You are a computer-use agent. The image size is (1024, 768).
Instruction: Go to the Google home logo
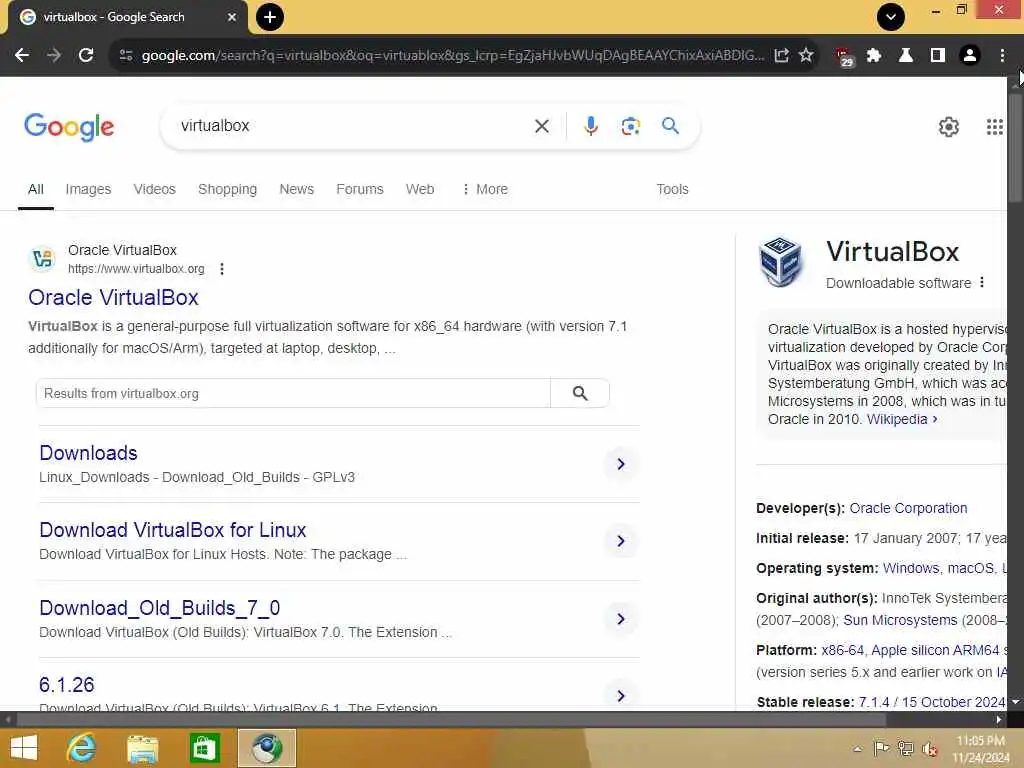tap(69, 127)
